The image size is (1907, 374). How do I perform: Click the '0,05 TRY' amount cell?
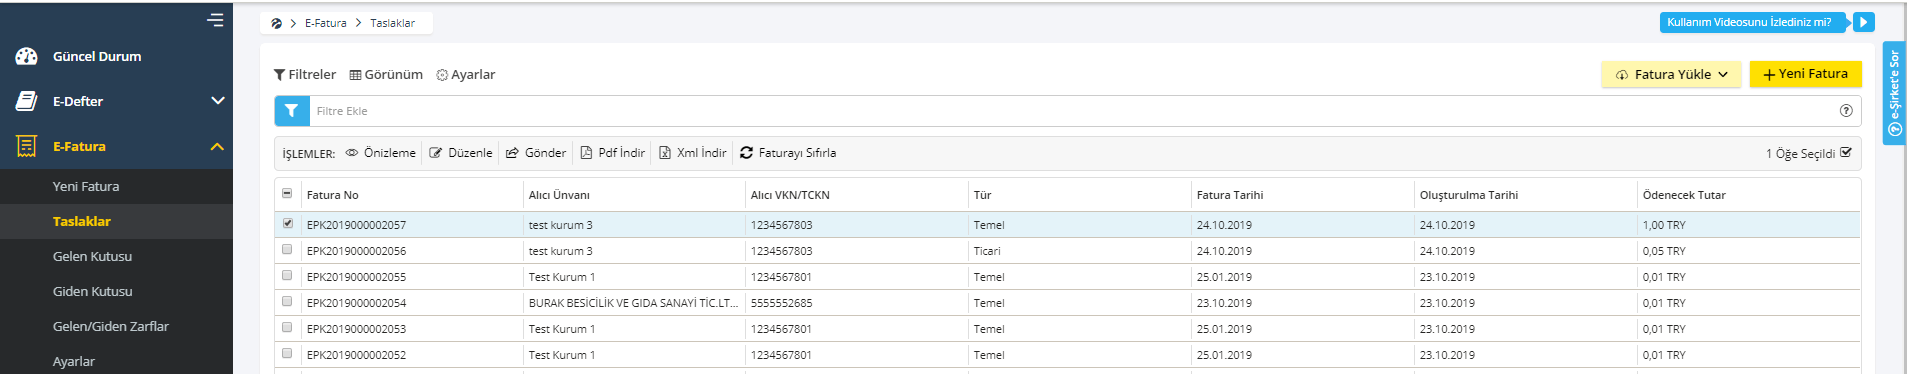(x=1664, y=251)
